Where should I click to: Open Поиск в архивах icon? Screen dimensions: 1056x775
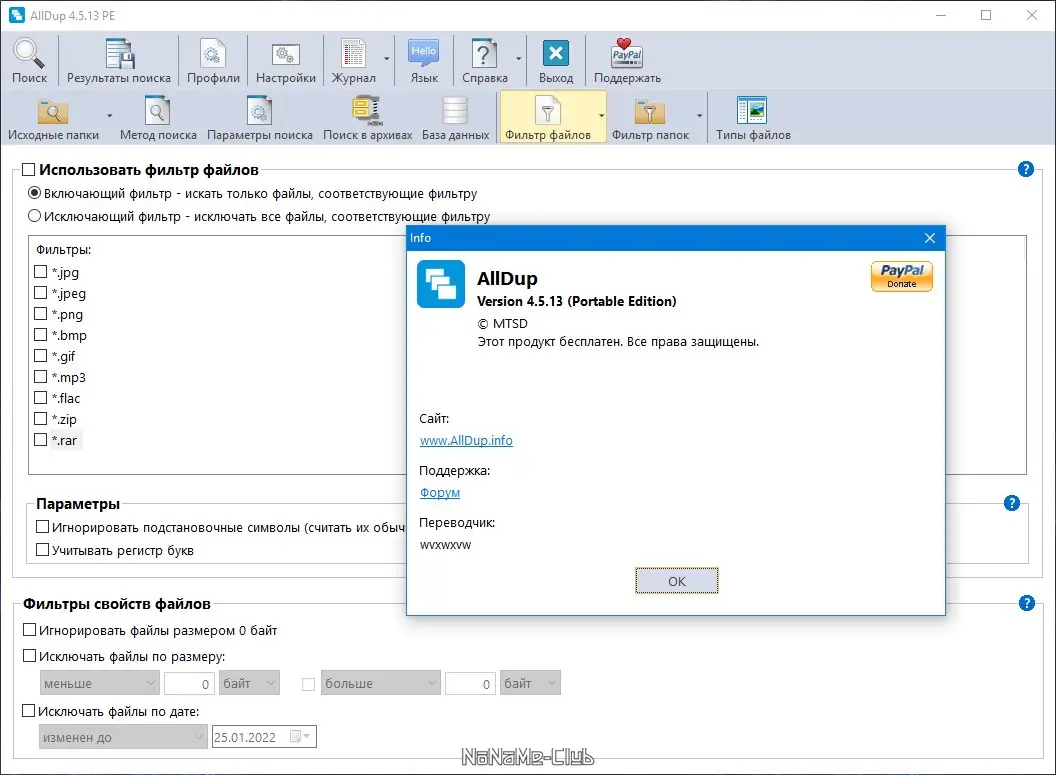(x=367, y=118)
